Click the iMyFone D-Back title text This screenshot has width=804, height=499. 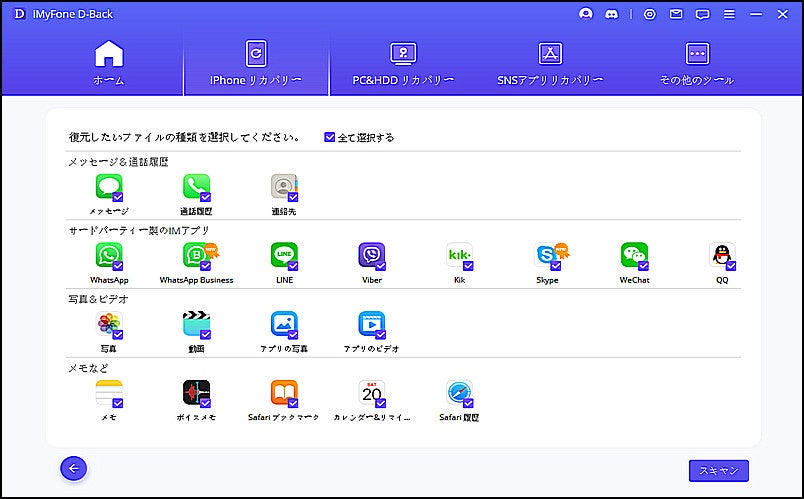[x=72, y=14]
